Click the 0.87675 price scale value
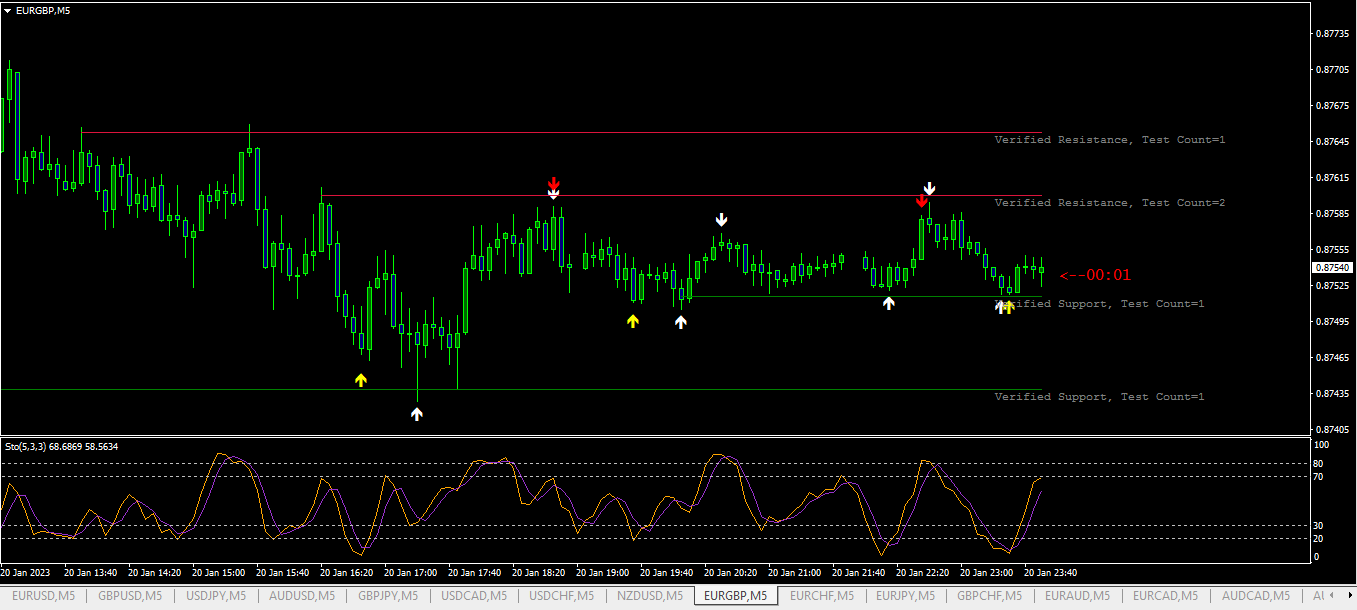Viewport: 1357px width, 610px height. pos(1332,106)
